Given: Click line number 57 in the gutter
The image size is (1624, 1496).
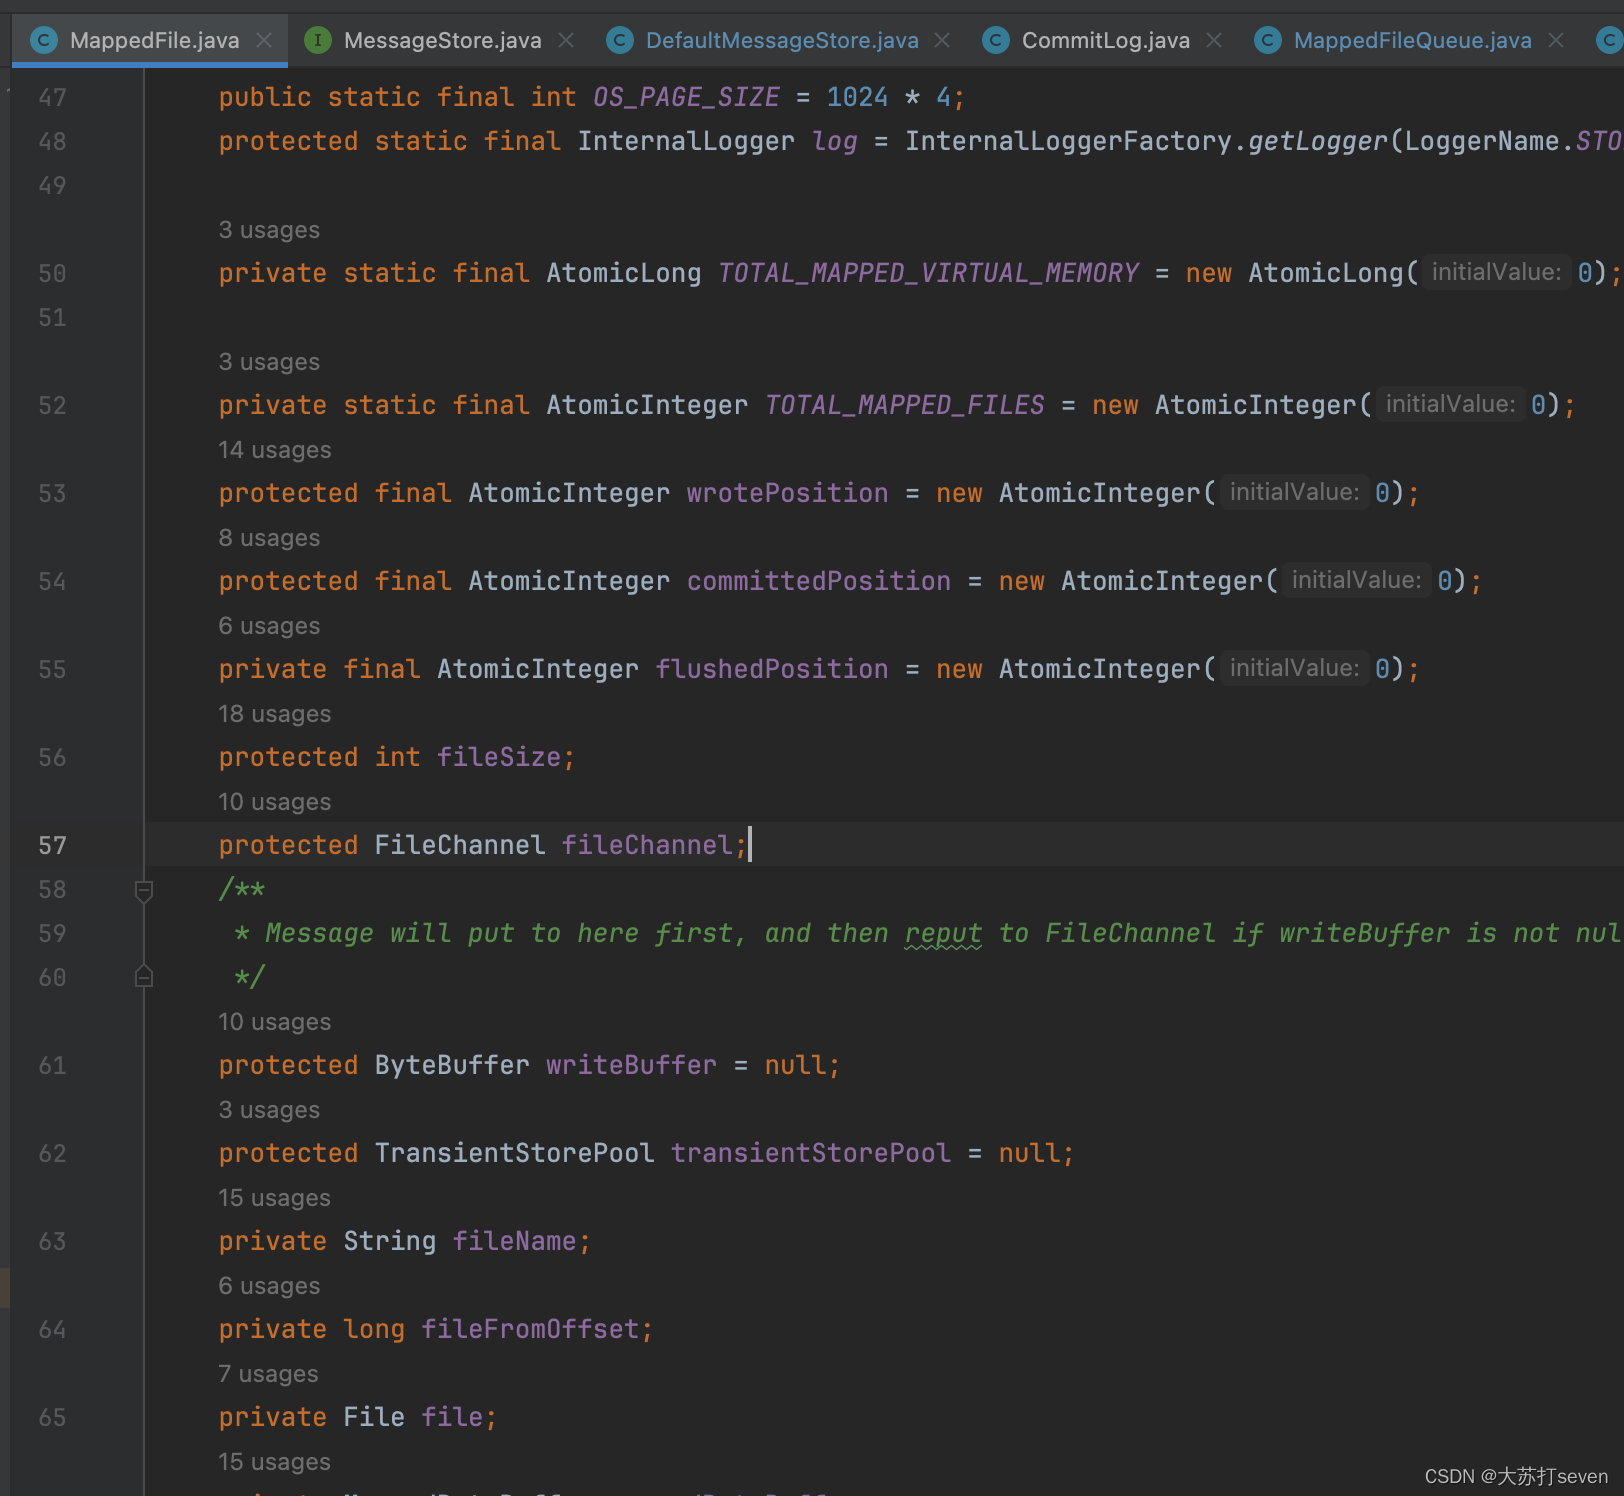Looking at the screenshot, I should [x=52, y=846].
